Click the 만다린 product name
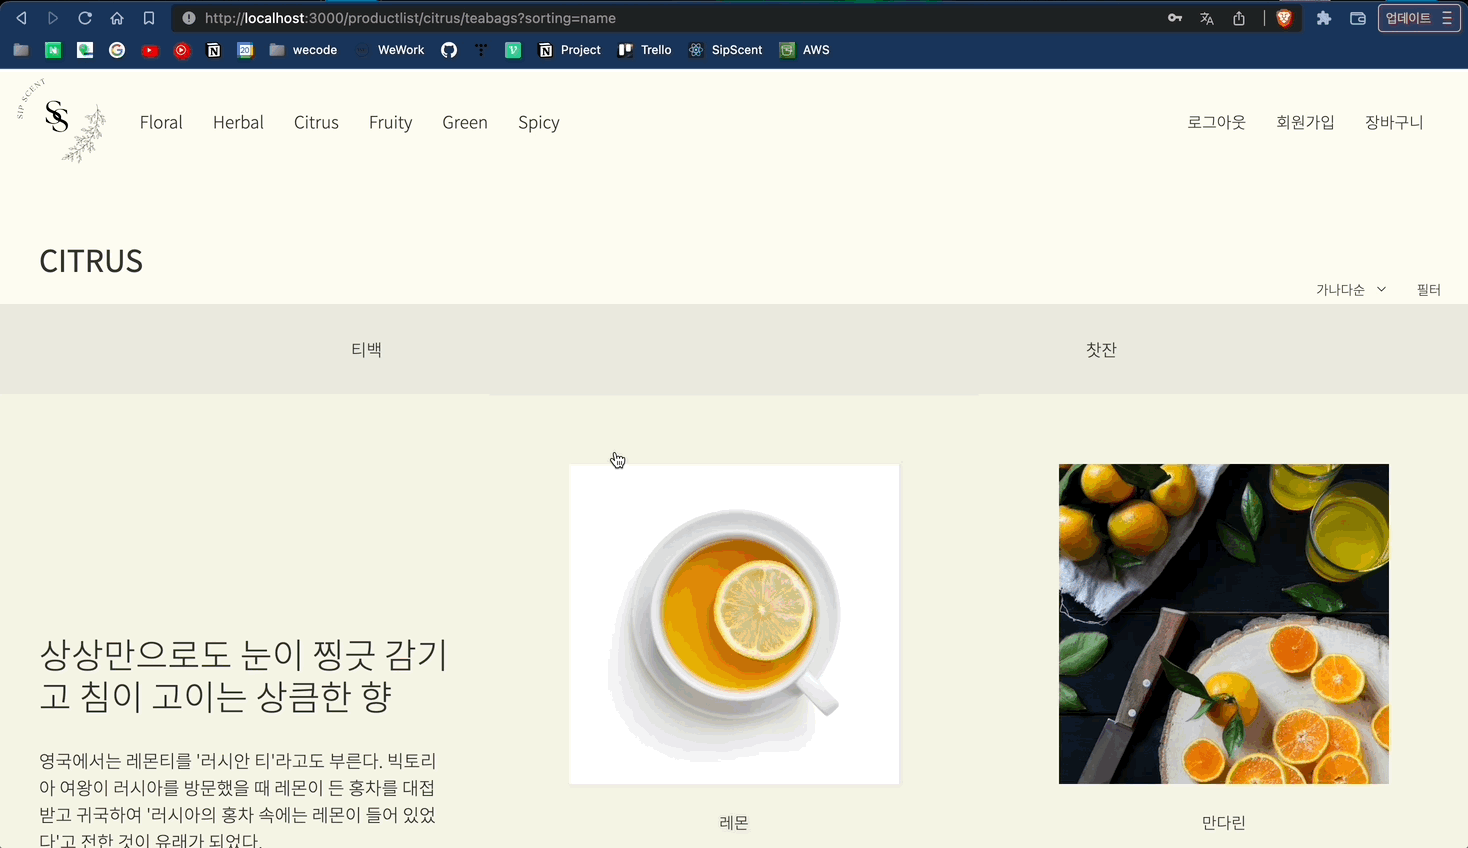 (x=1224, y=823)
